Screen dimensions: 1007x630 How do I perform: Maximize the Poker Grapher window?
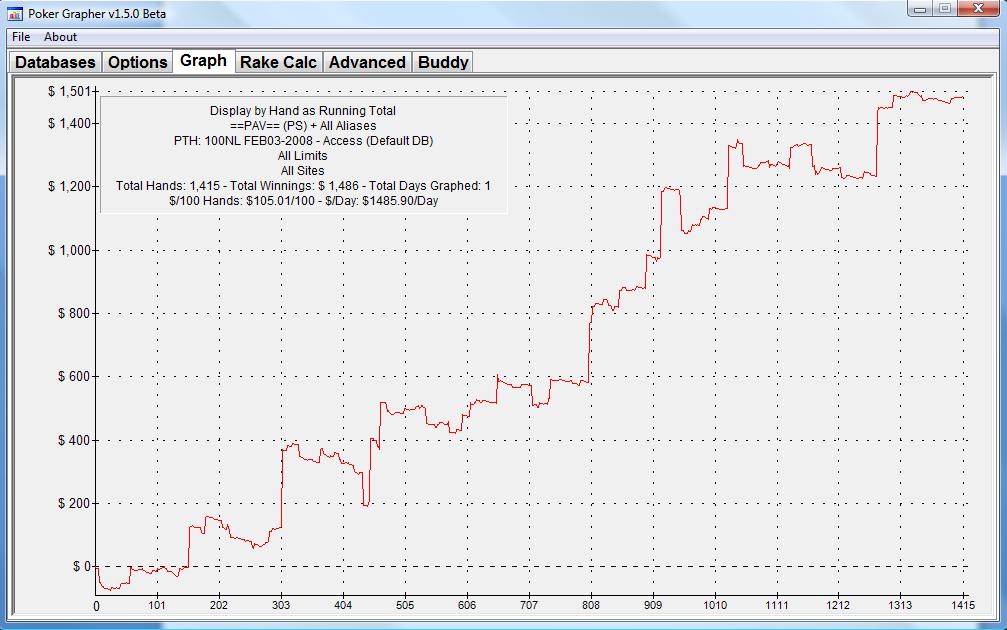coord(945,9)
